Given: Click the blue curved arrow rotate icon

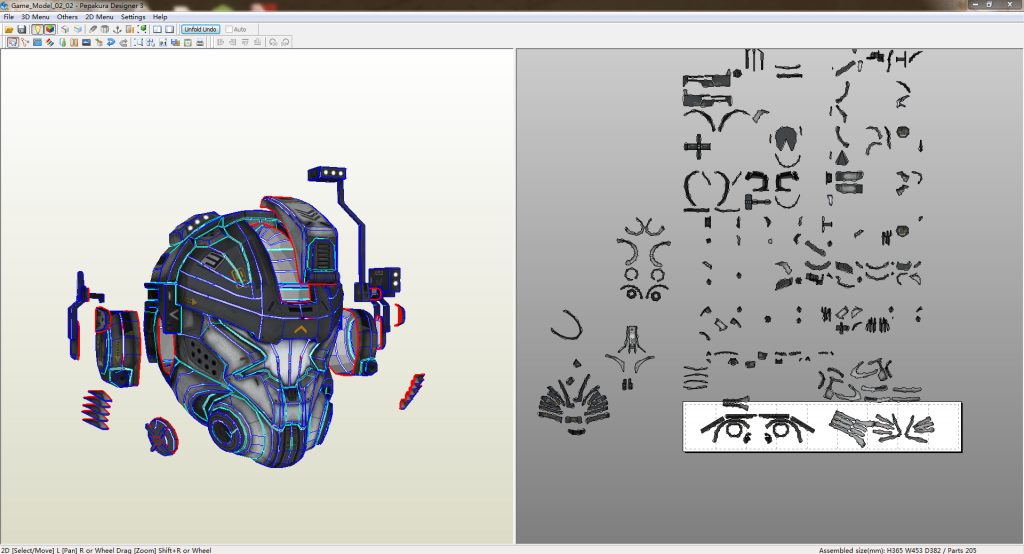Looking at the screenshot, I should [111, 42].
